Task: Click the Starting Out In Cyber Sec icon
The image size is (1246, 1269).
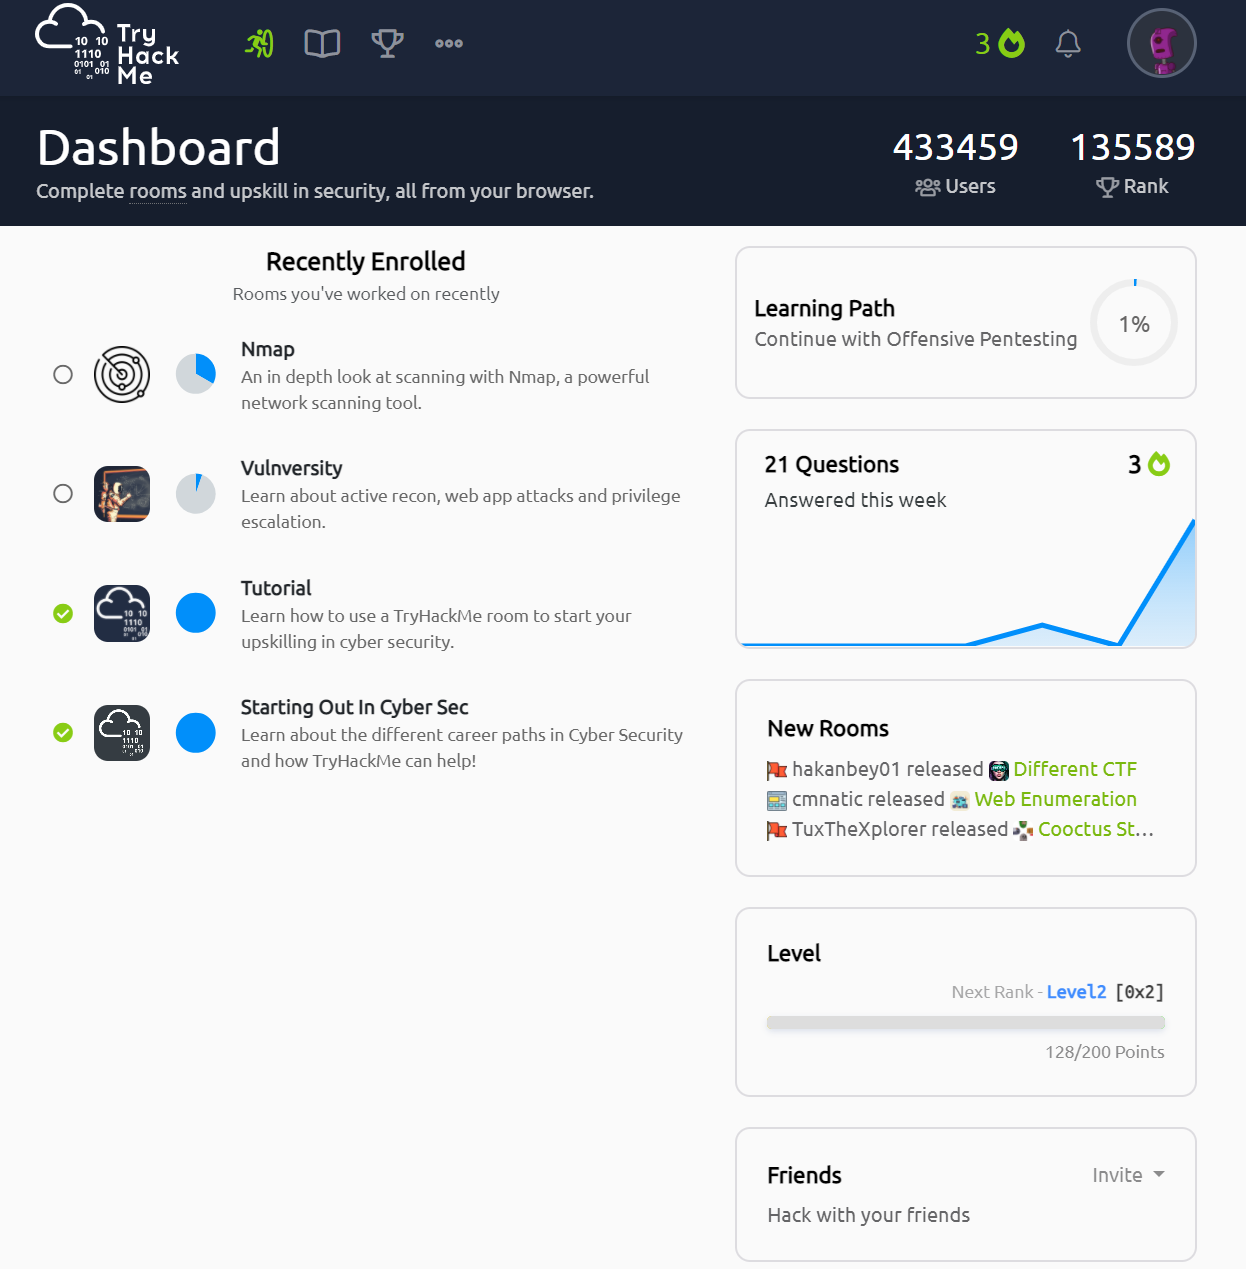Action: (122, 733)
